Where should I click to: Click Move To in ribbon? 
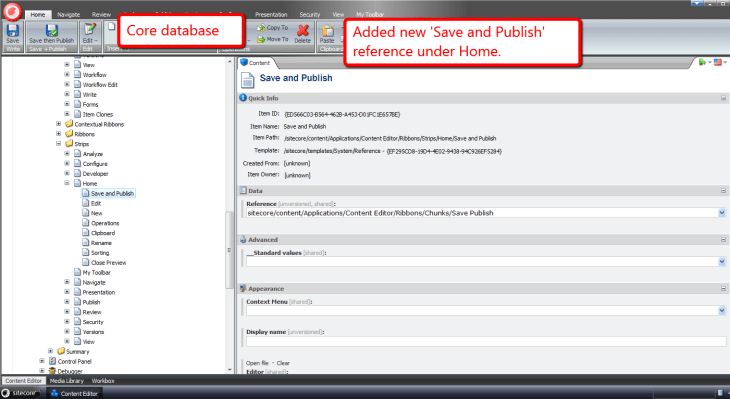point(273,40)
